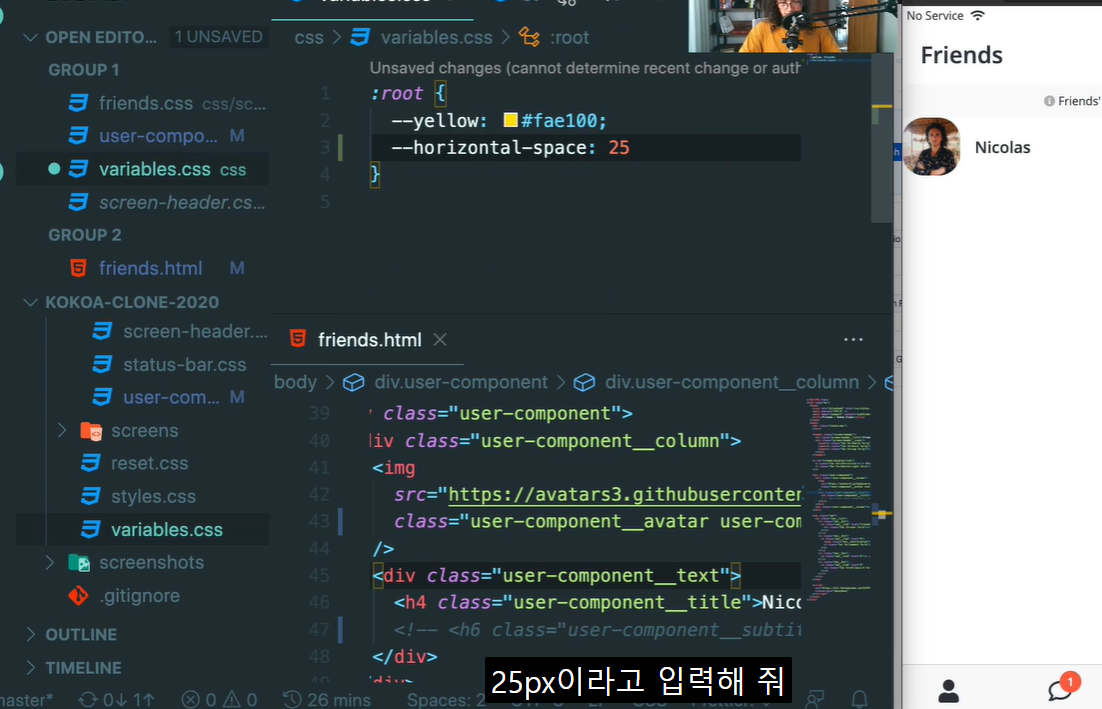Click the 26 mins timer in status bar

tap(326, 700)
